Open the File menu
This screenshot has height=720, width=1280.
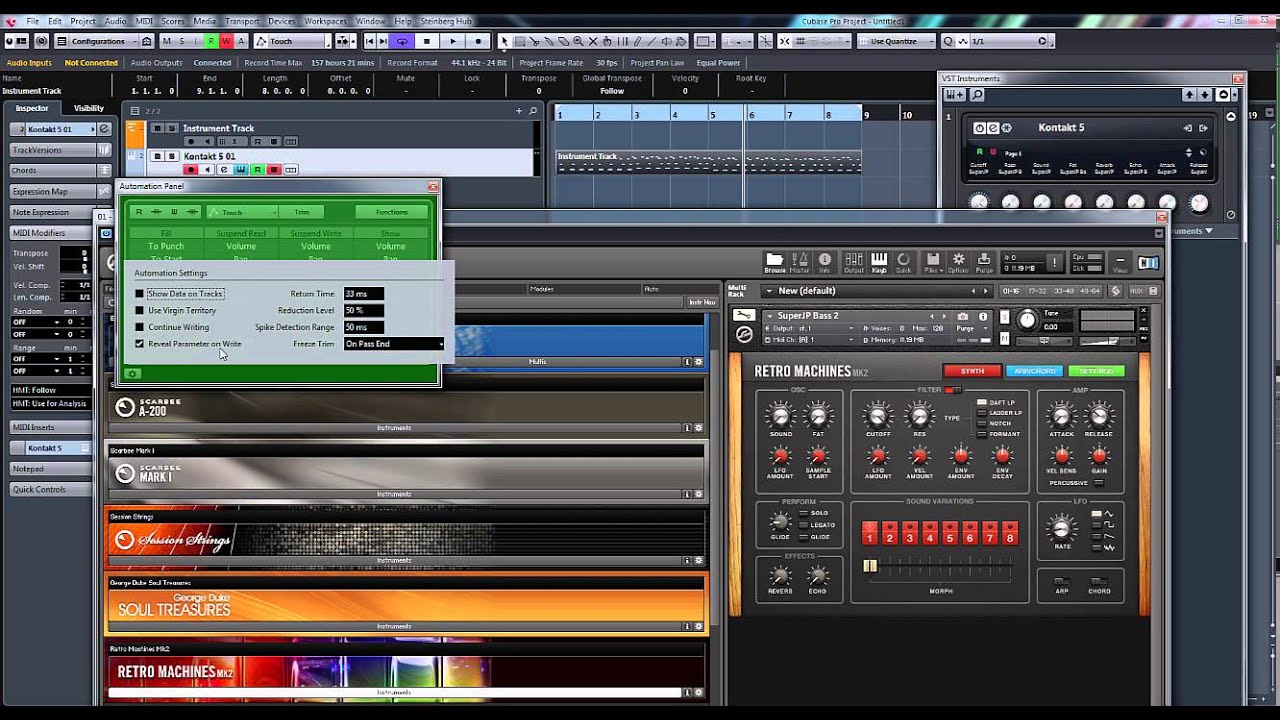click(33, 21)
